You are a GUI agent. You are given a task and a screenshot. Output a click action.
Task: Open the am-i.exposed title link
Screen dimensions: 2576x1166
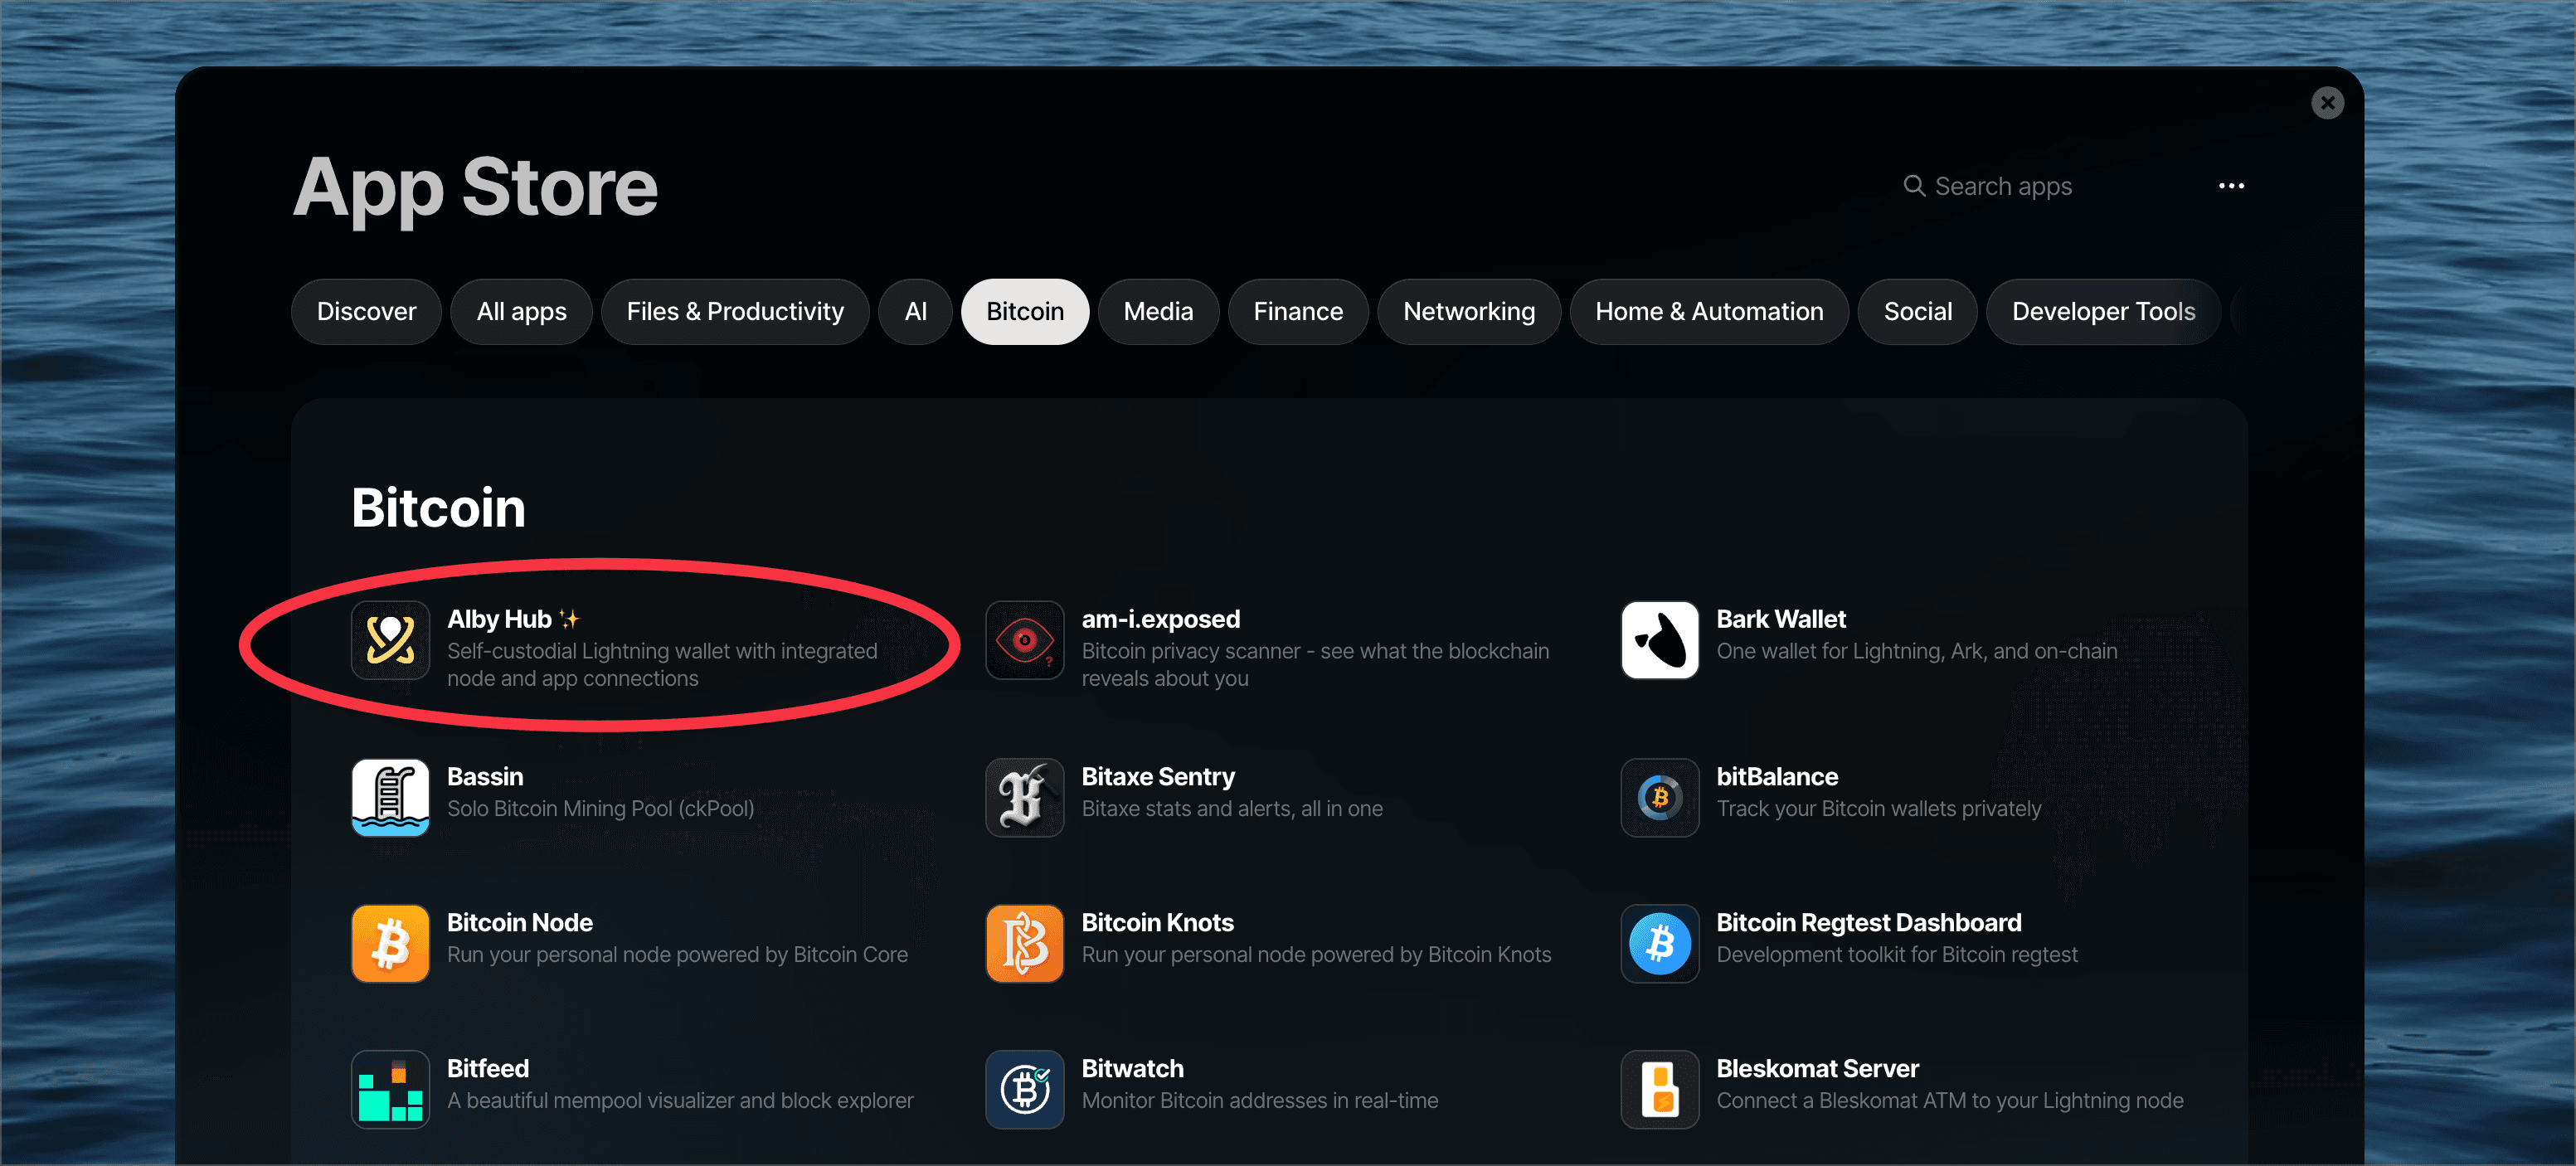point(1160,619)
